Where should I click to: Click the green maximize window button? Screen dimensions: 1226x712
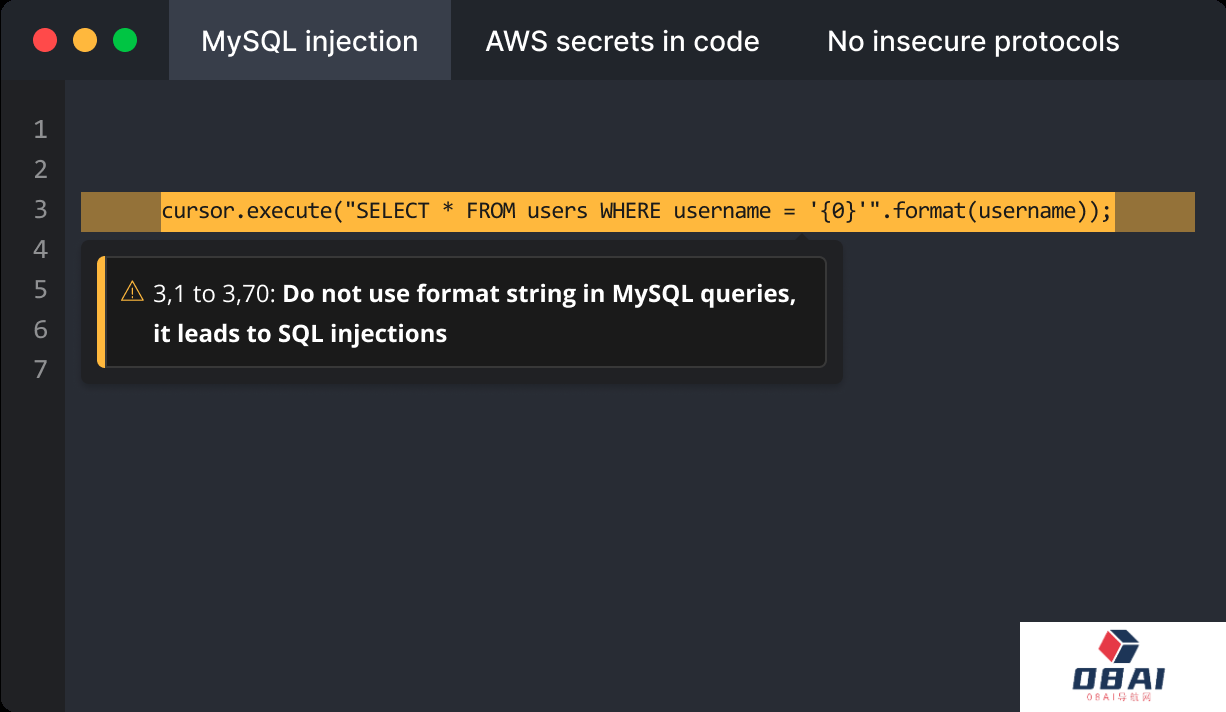125,40
